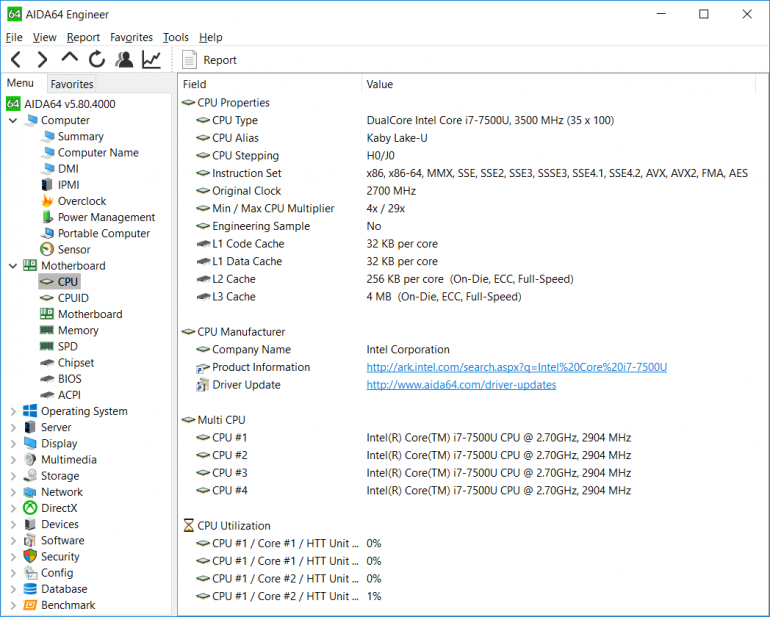Screen dimensions: 770x617
Task: Click the Report toolbar button
Action: coord(209,60)
